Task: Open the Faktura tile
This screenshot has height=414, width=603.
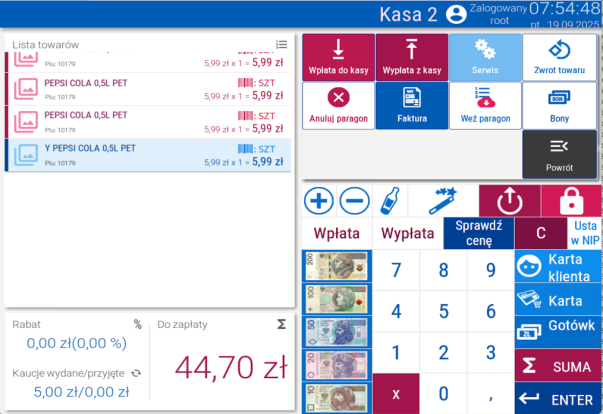Action: click(x=412, y=105)
